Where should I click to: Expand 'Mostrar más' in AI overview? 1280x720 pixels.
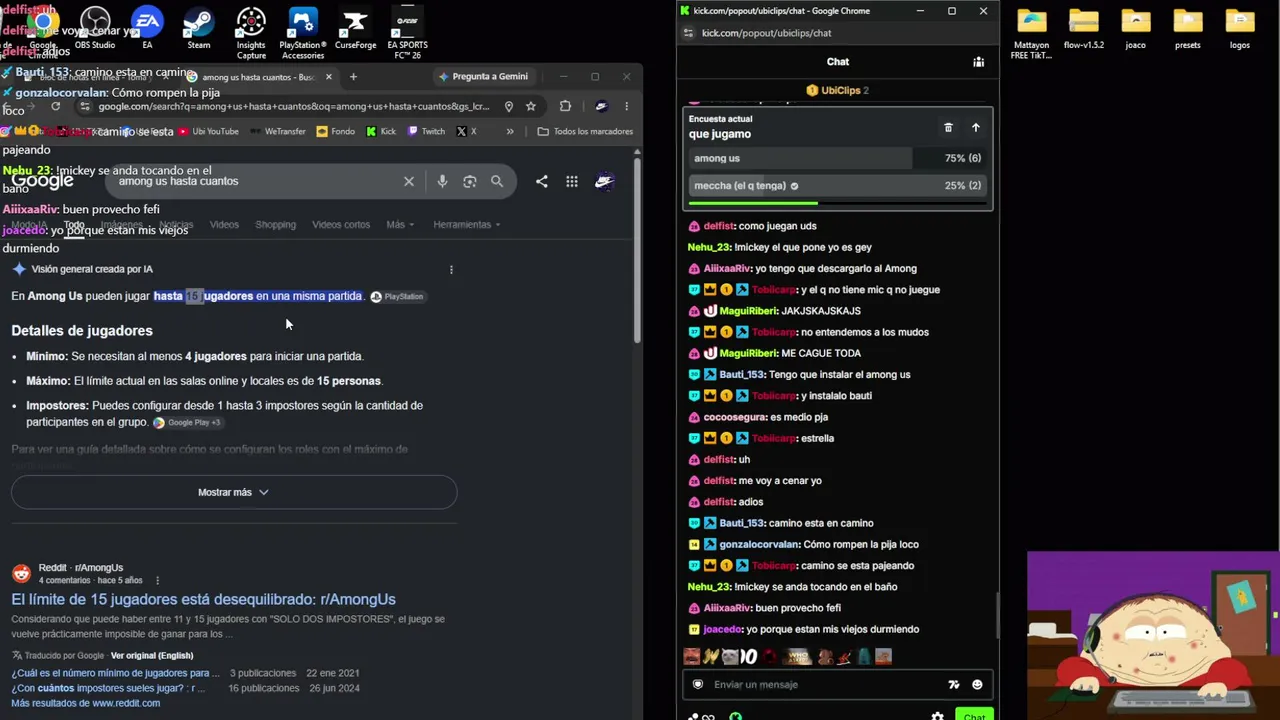pyautogui.click(x=234, y=492)
